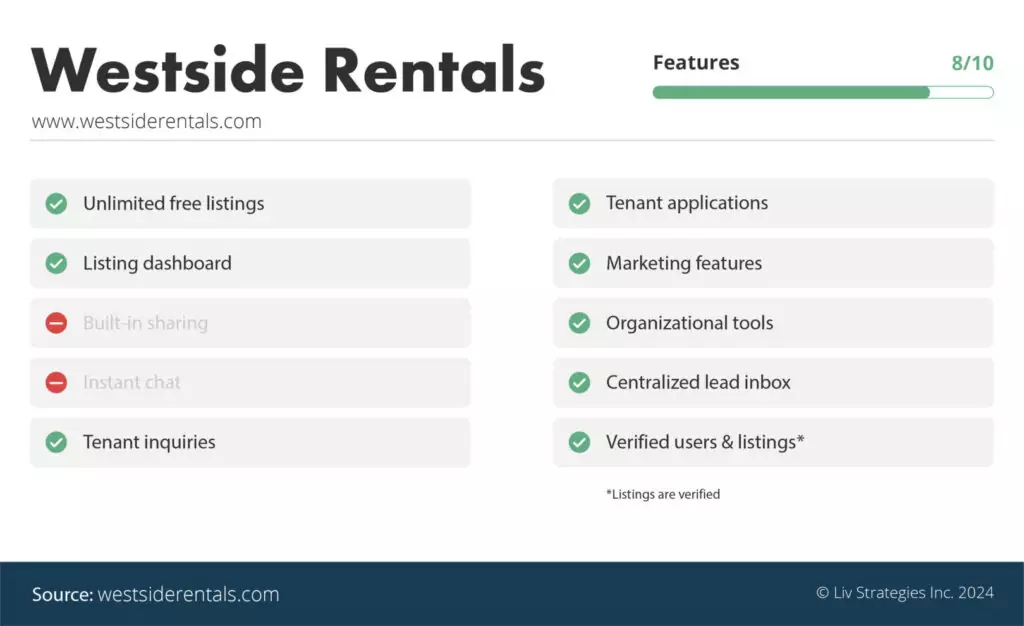Enable the Built-in sharing feature row
1024x626 pixels.
pyautogui.click(x=250, y=323)
